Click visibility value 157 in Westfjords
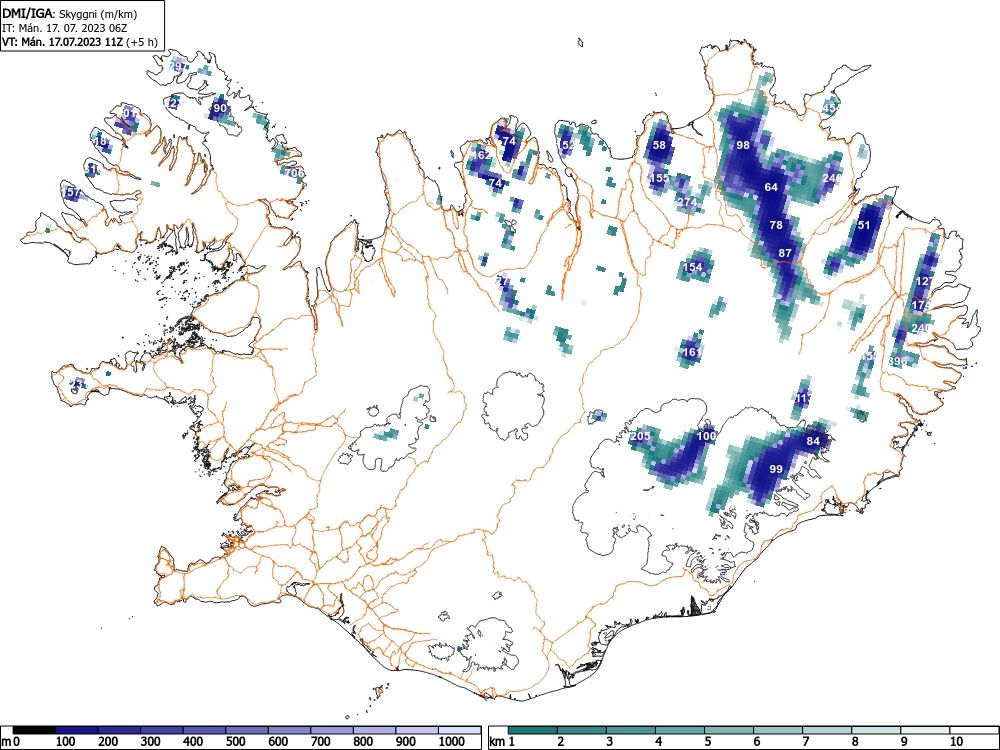The height and width of the screenshot is (750, 1000). [x=72, y=192]
